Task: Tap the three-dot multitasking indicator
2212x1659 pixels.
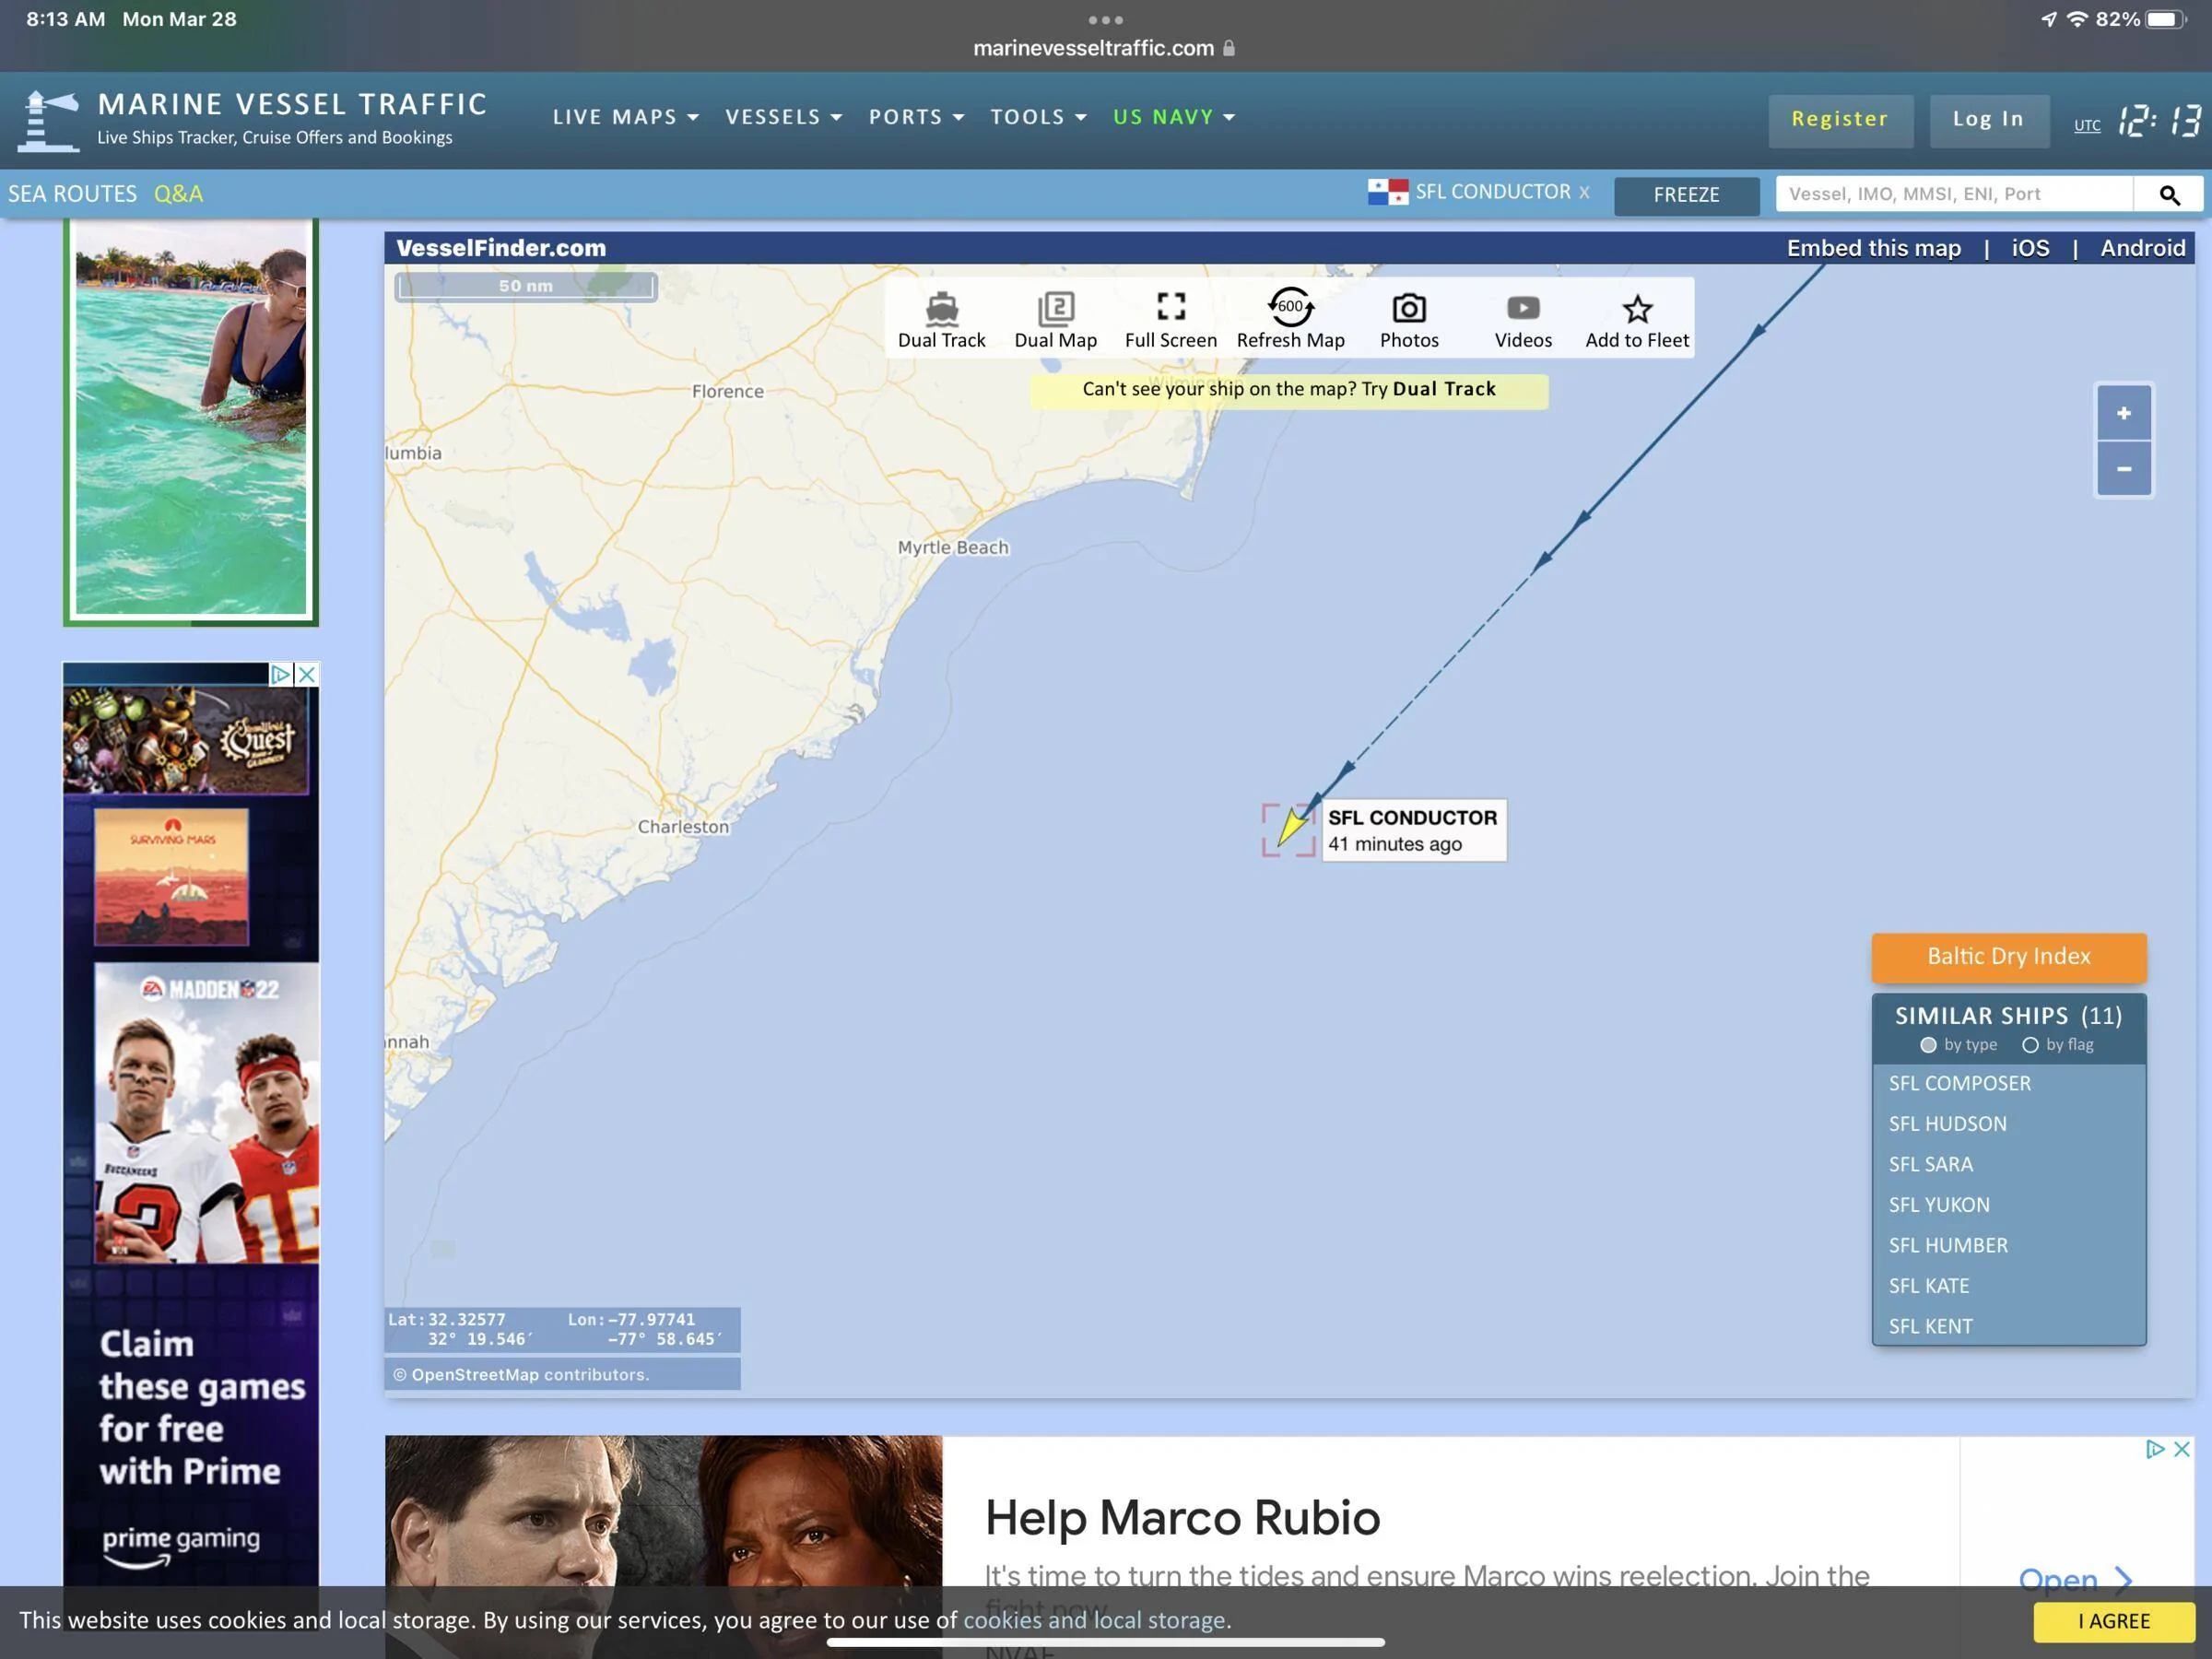Action: (x=1105, y=20)
